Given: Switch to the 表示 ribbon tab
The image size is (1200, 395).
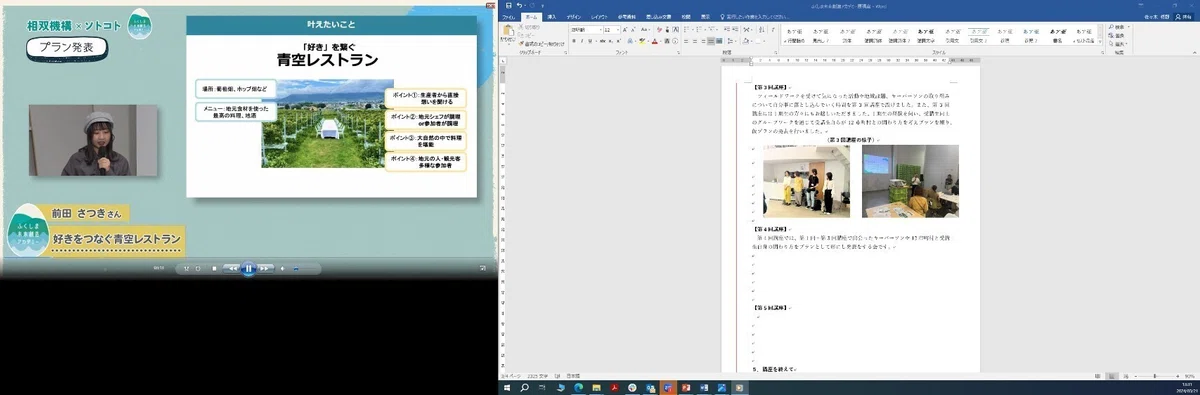Looking at the screenshot, I should (x=705, y=17).
